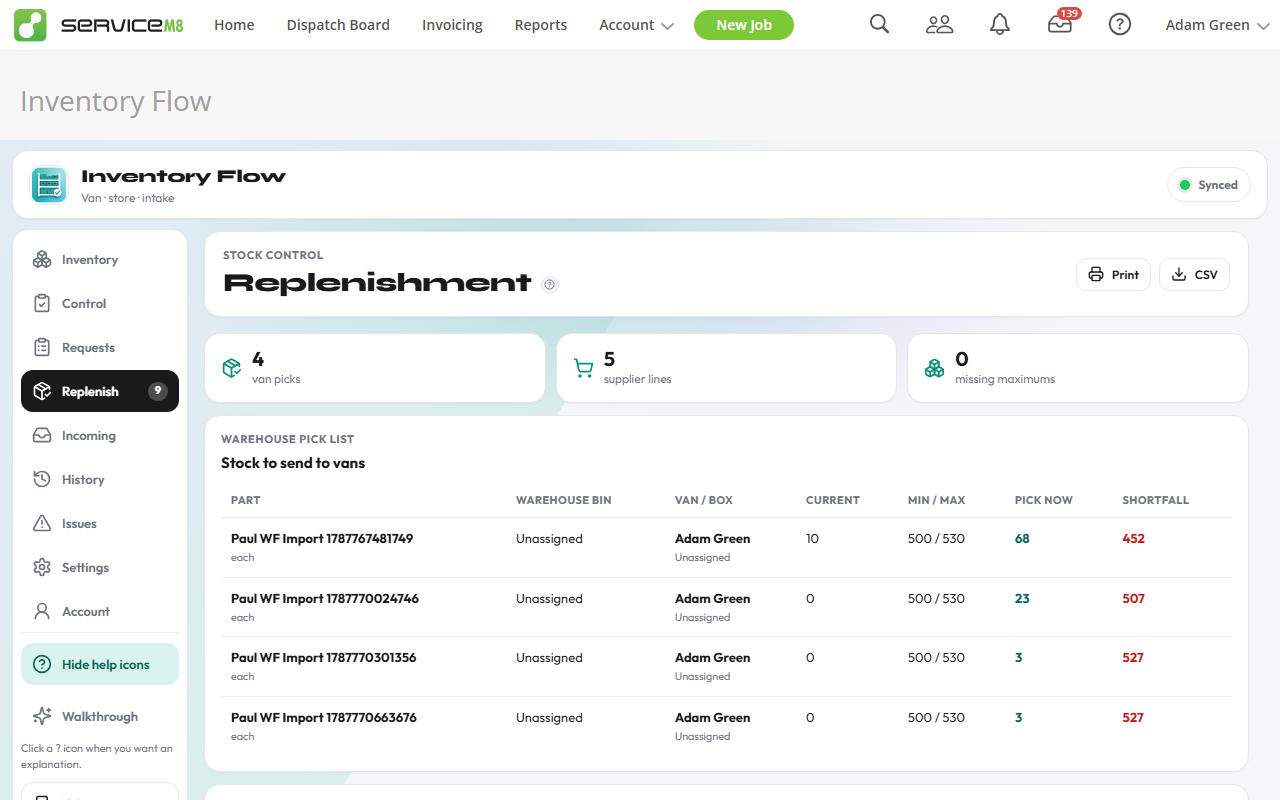Open Invoicing in top navigation
The width and height of the screenshot is (1280, 800).
452,25
